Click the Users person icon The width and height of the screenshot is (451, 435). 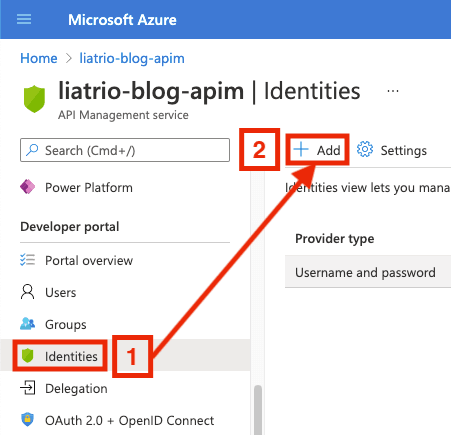[x=27, y=292]
